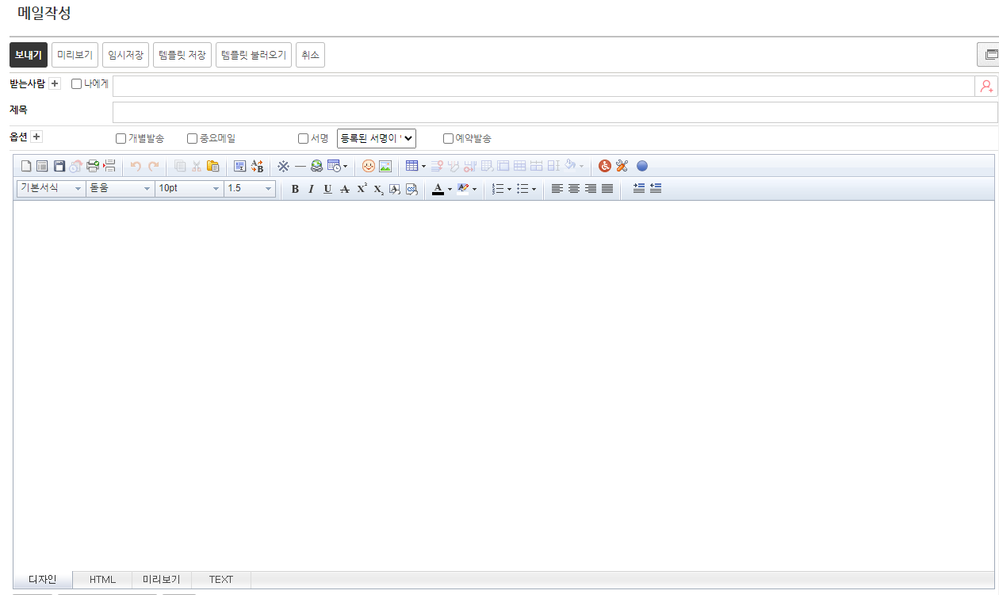Click the 제목 subject input field
999x595 pixels.
tap(555, 112)
